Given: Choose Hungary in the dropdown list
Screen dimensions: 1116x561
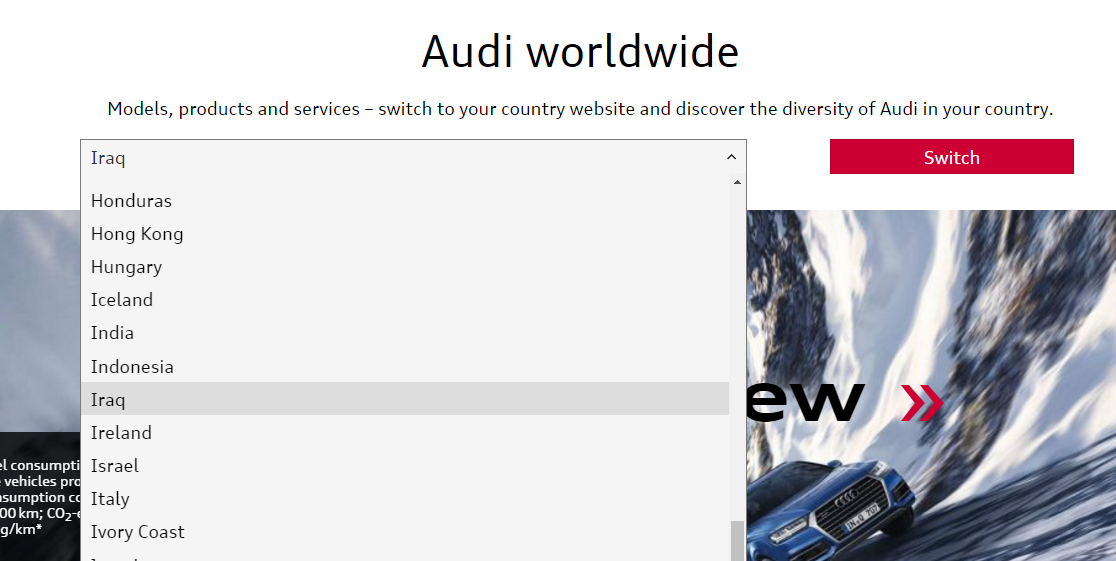Looking at the screenshot, I should tap(405, 267).
